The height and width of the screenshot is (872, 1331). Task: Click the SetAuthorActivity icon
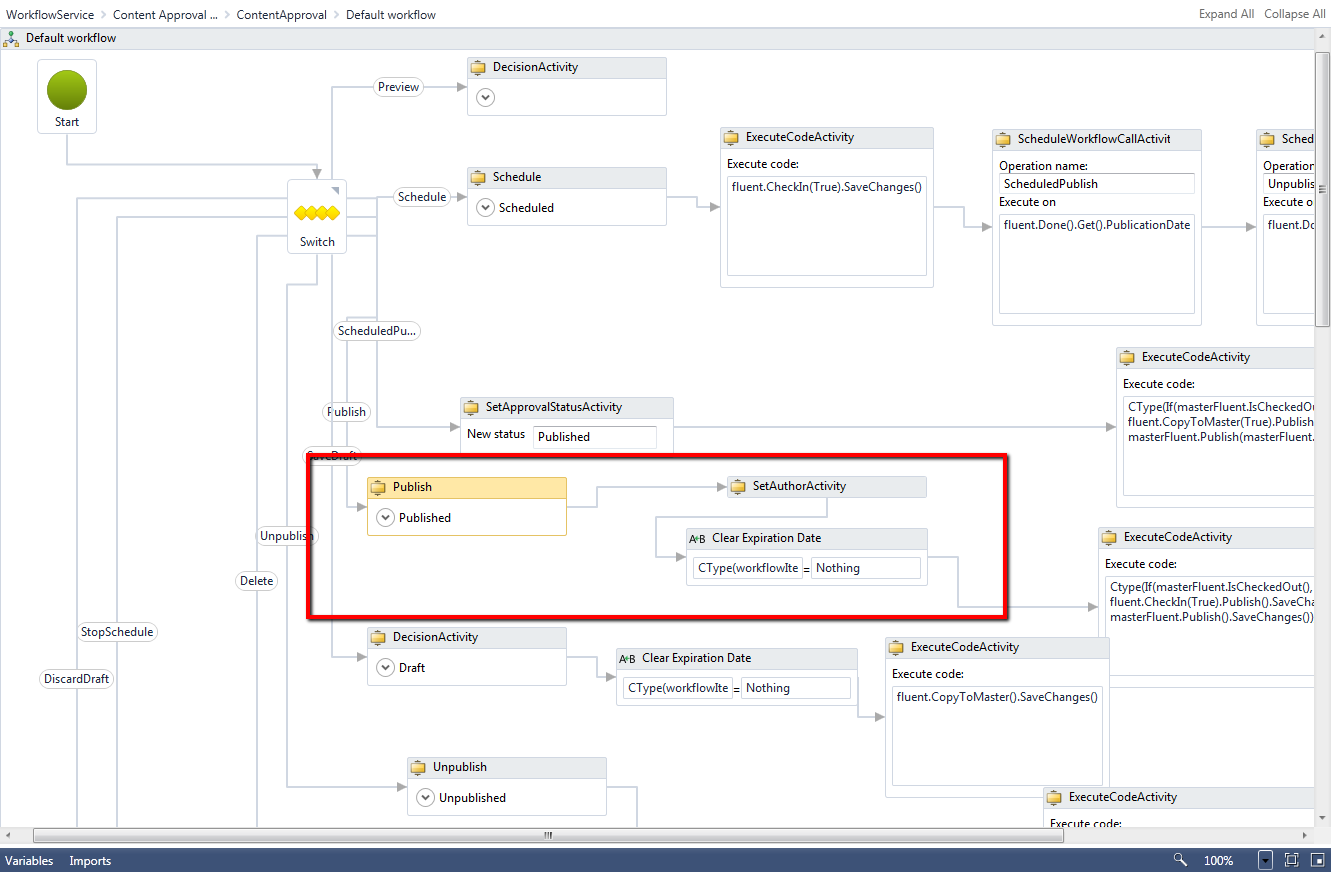[738, 487]
